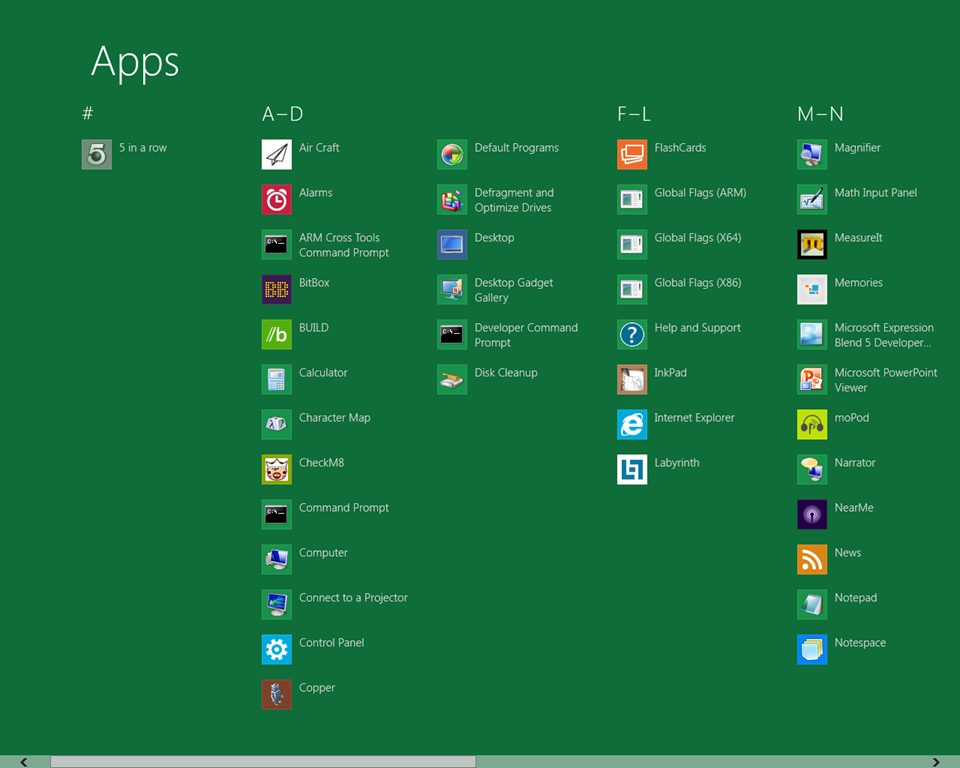
Task: Open the Control Panel gear icon
Action: coord(277,649)
